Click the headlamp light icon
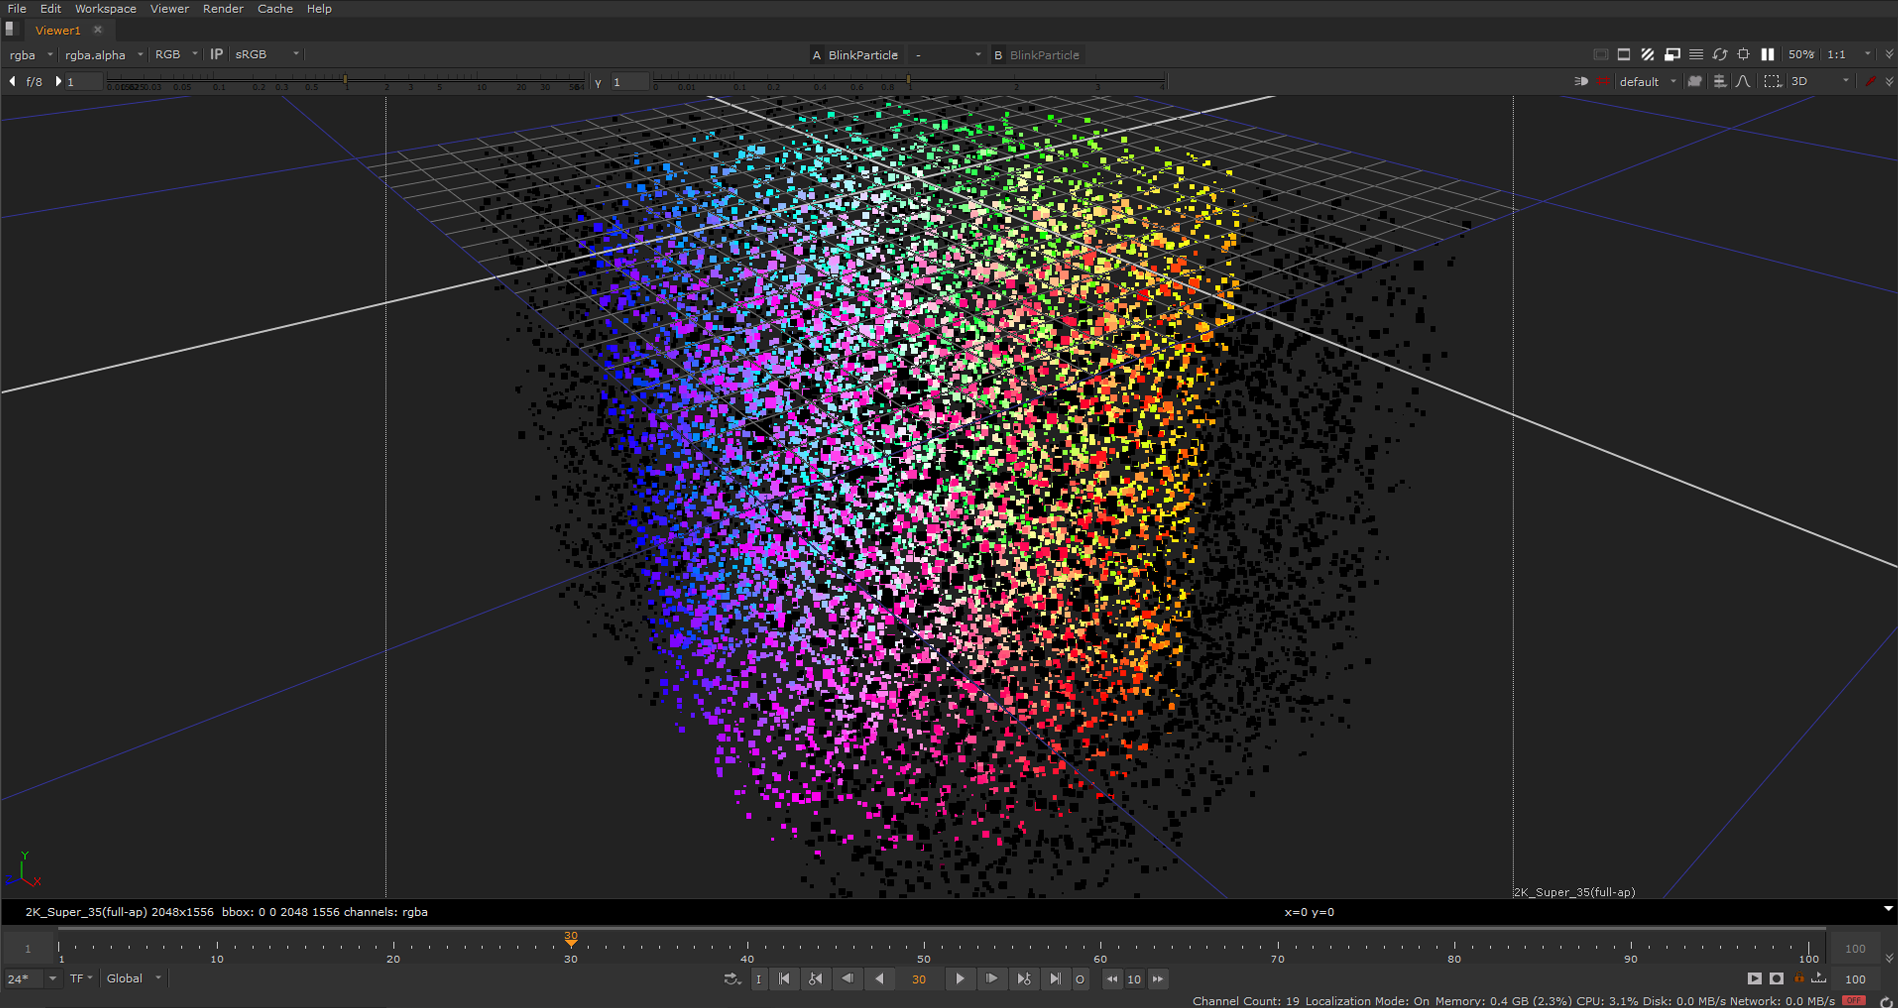Image resolution: width=1898 pixels, height=1008 pixels. click(1581, 82)
